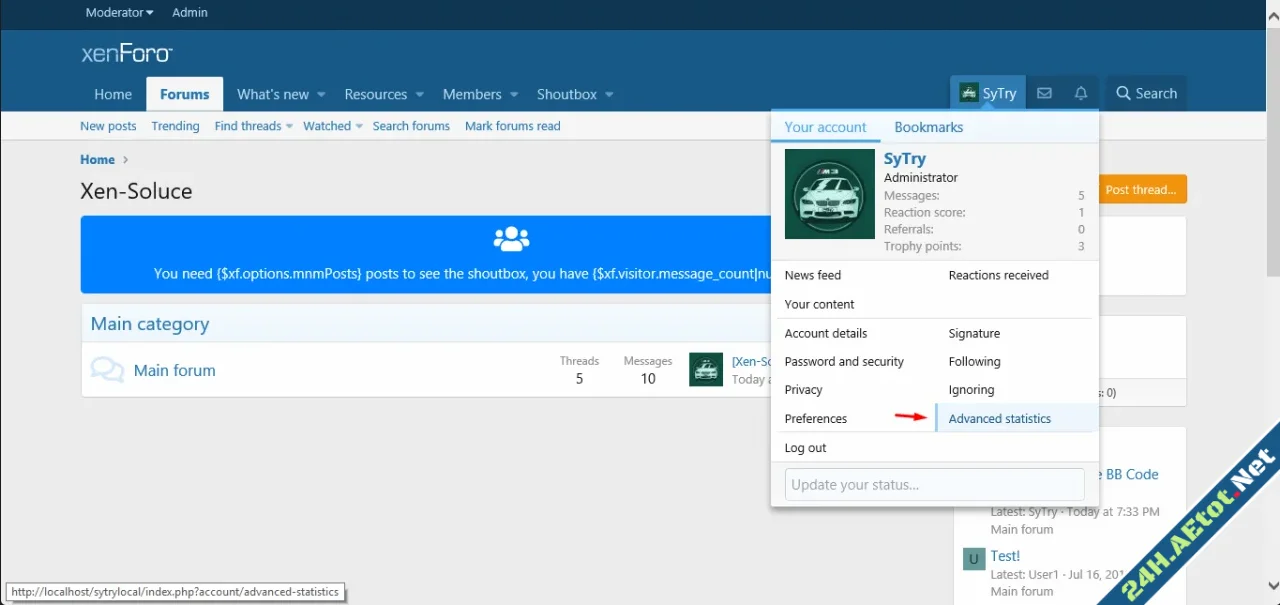Open Password and security settings
Viewport: 1280px width, 605px height.
844,362
